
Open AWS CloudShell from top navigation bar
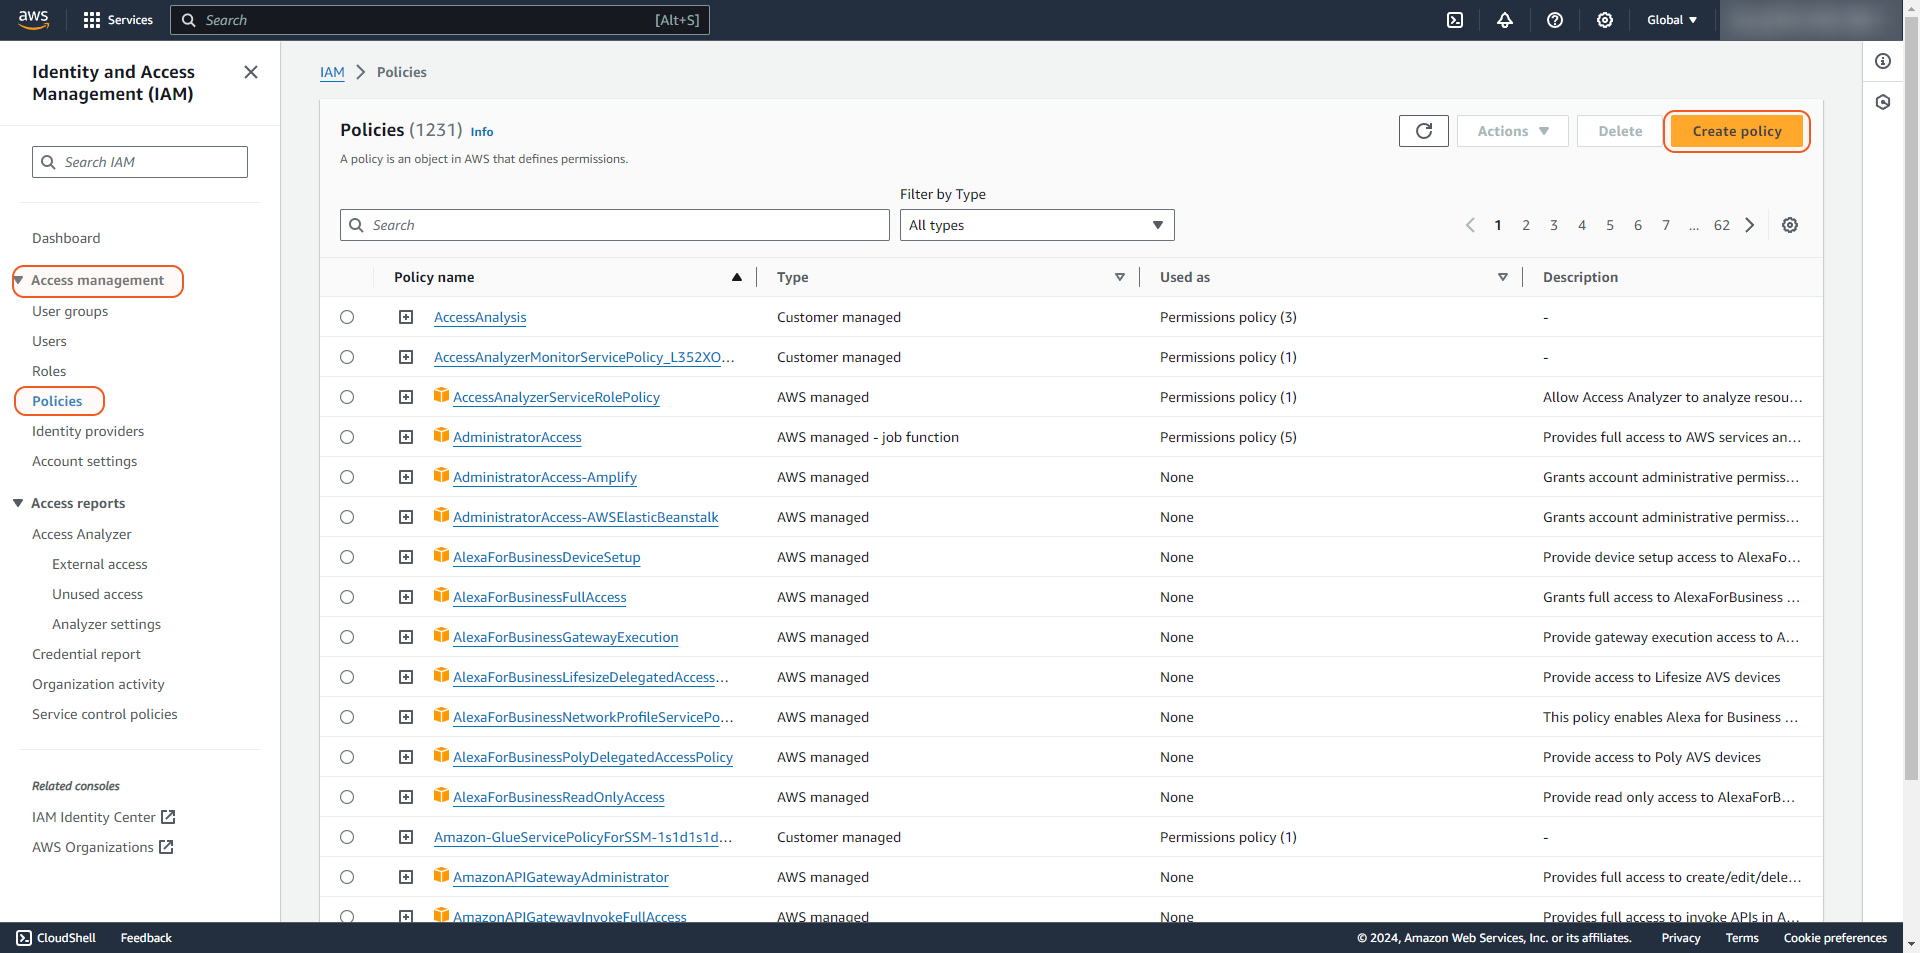click(x=1455, y=20)
